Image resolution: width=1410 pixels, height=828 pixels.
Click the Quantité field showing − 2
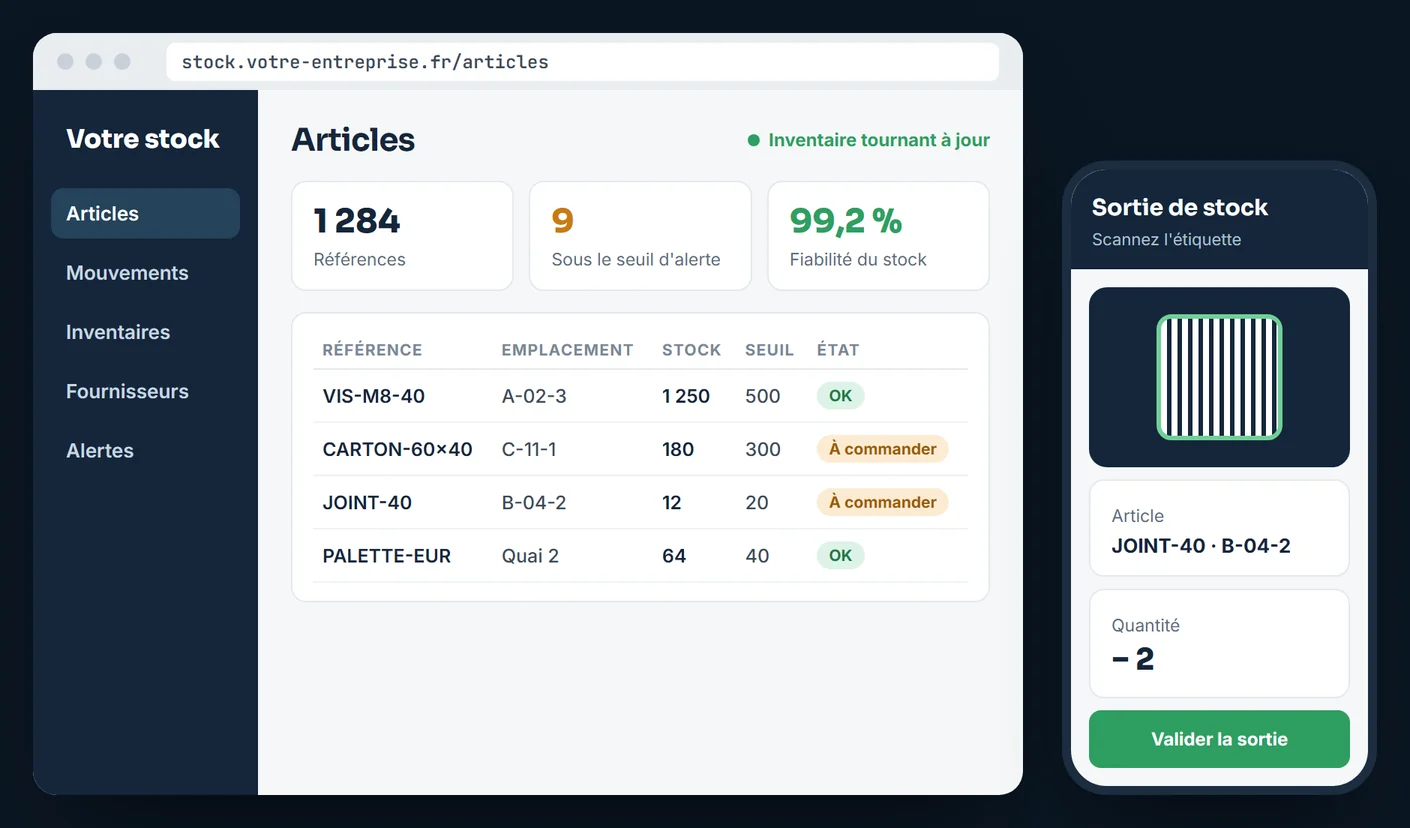pos(1219,643)
